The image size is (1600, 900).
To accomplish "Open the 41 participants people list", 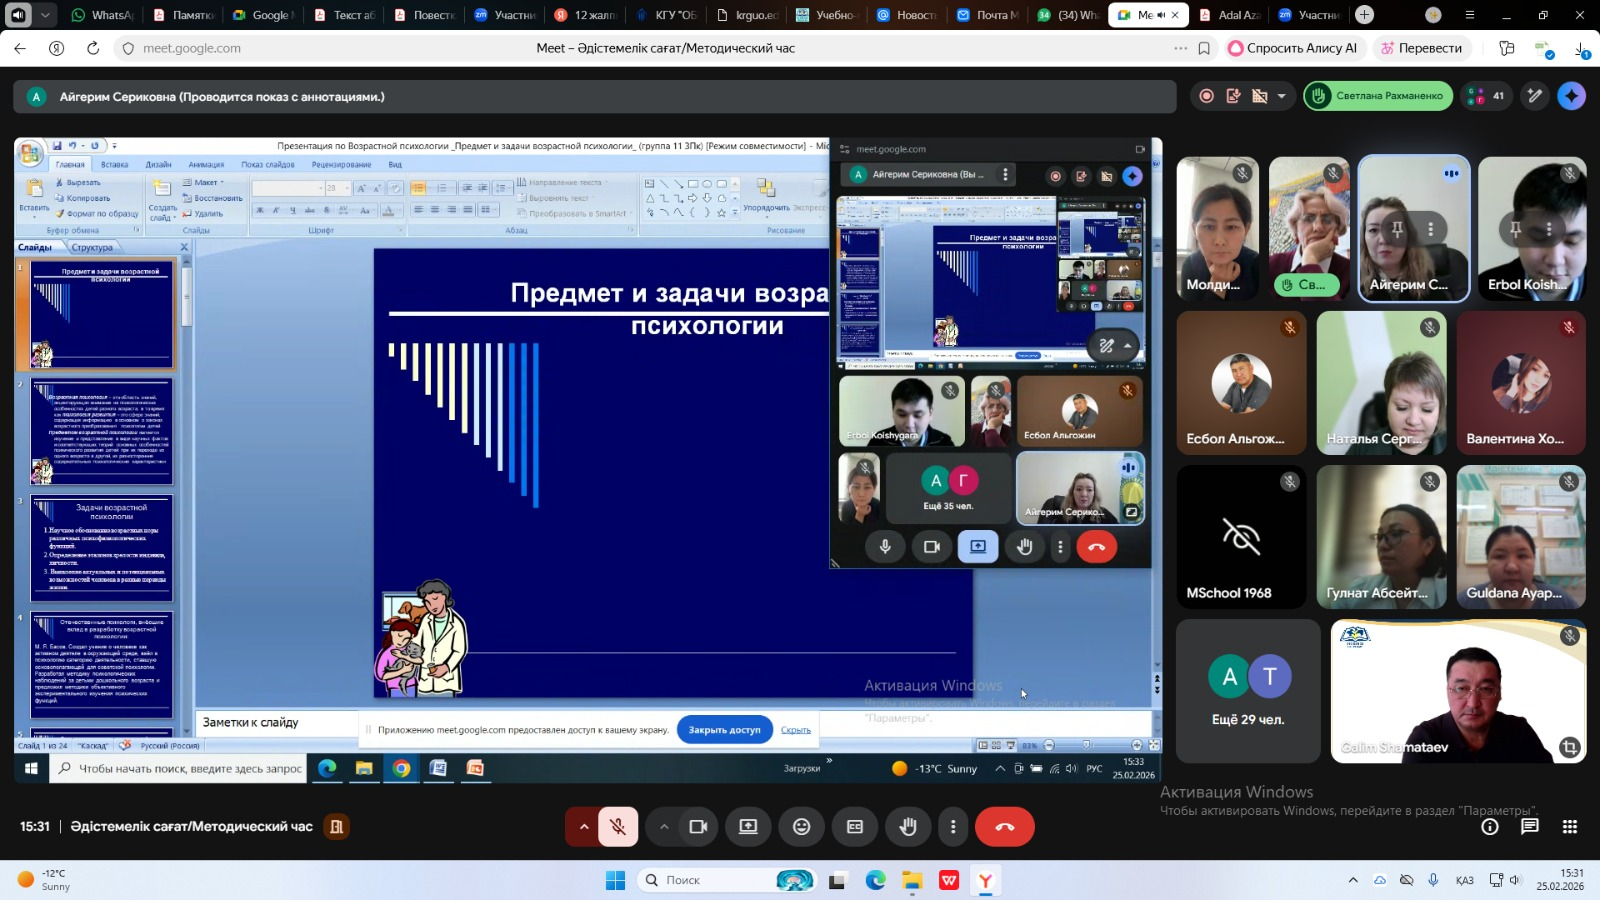I will click(1485, 96).
